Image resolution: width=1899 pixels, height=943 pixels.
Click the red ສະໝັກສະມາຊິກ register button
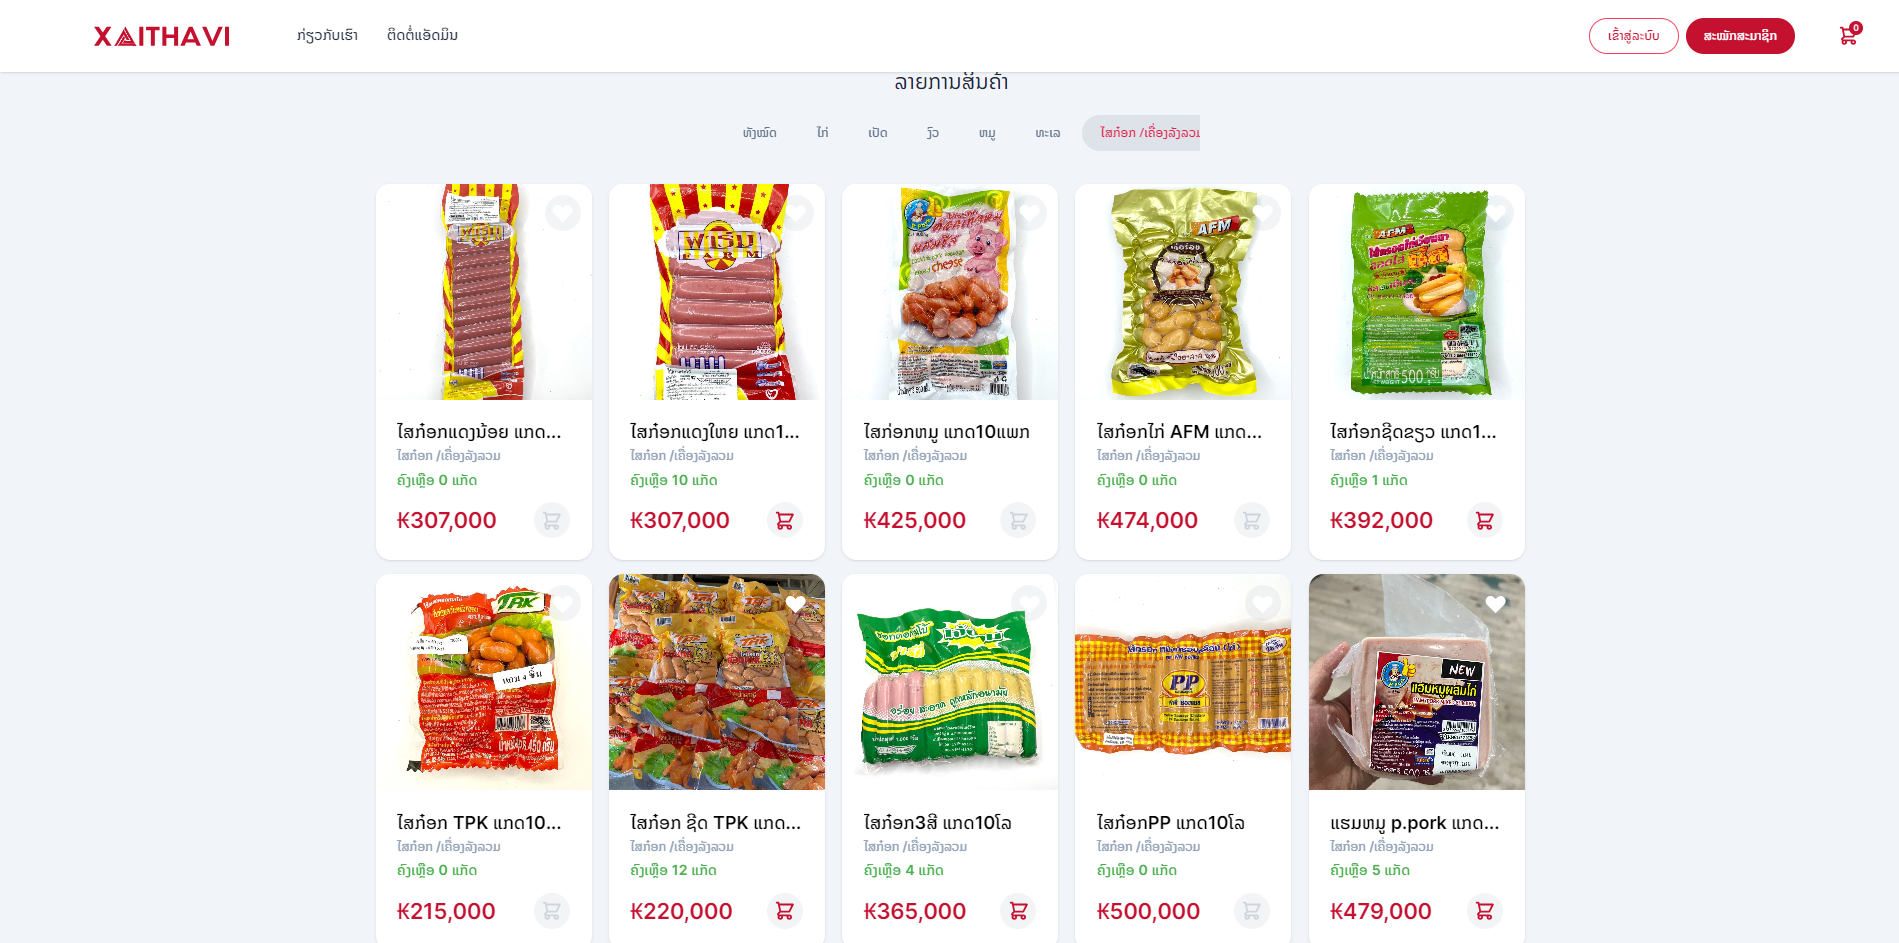(x=1740, y=36)
